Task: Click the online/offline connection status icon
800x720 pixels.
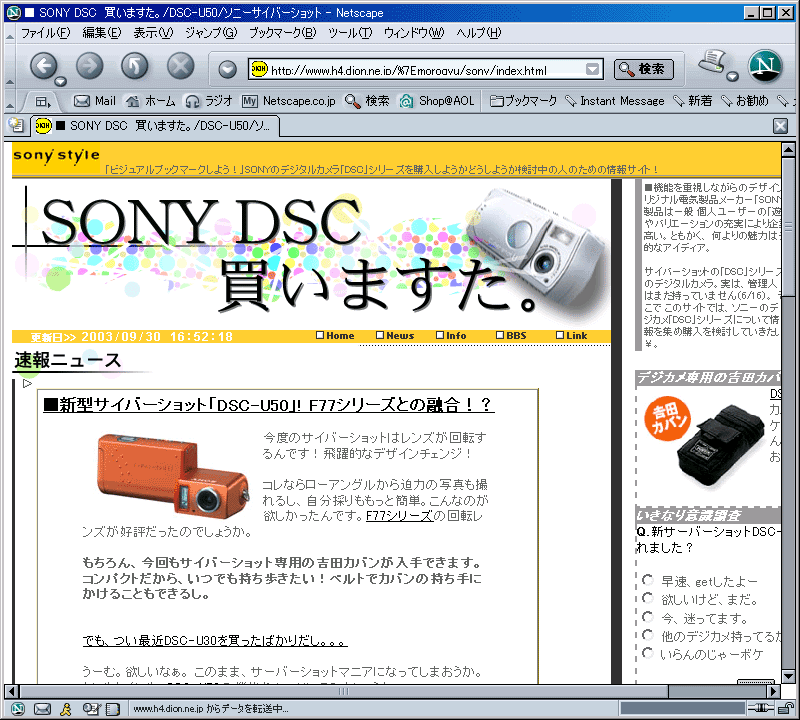Action: click(x=760, y=708)
